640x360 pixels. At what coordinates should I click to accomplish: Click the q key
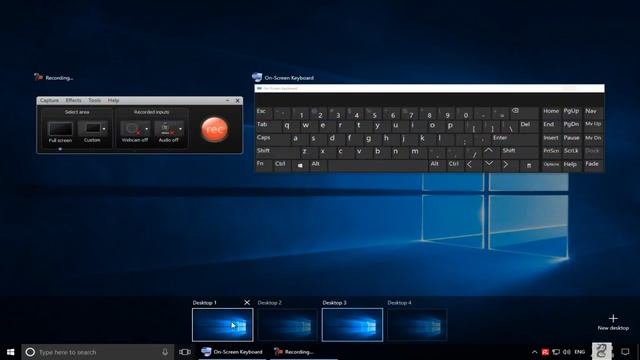pyautogui.click(x=289, y=126)
